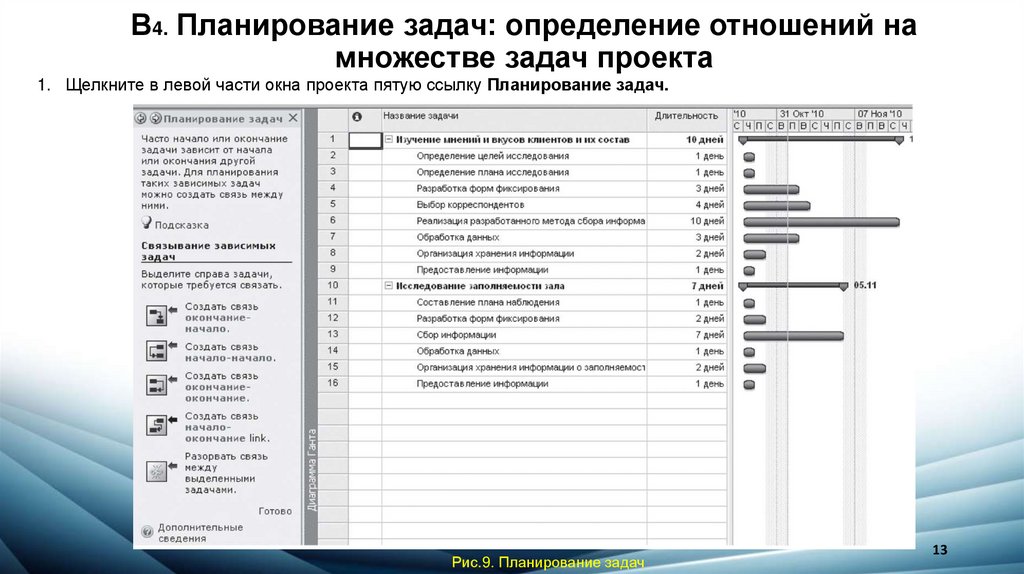Select task Реализация разработанного метода сбора информации
This screenshot has height=574, width=1024.
click(531, 221)
